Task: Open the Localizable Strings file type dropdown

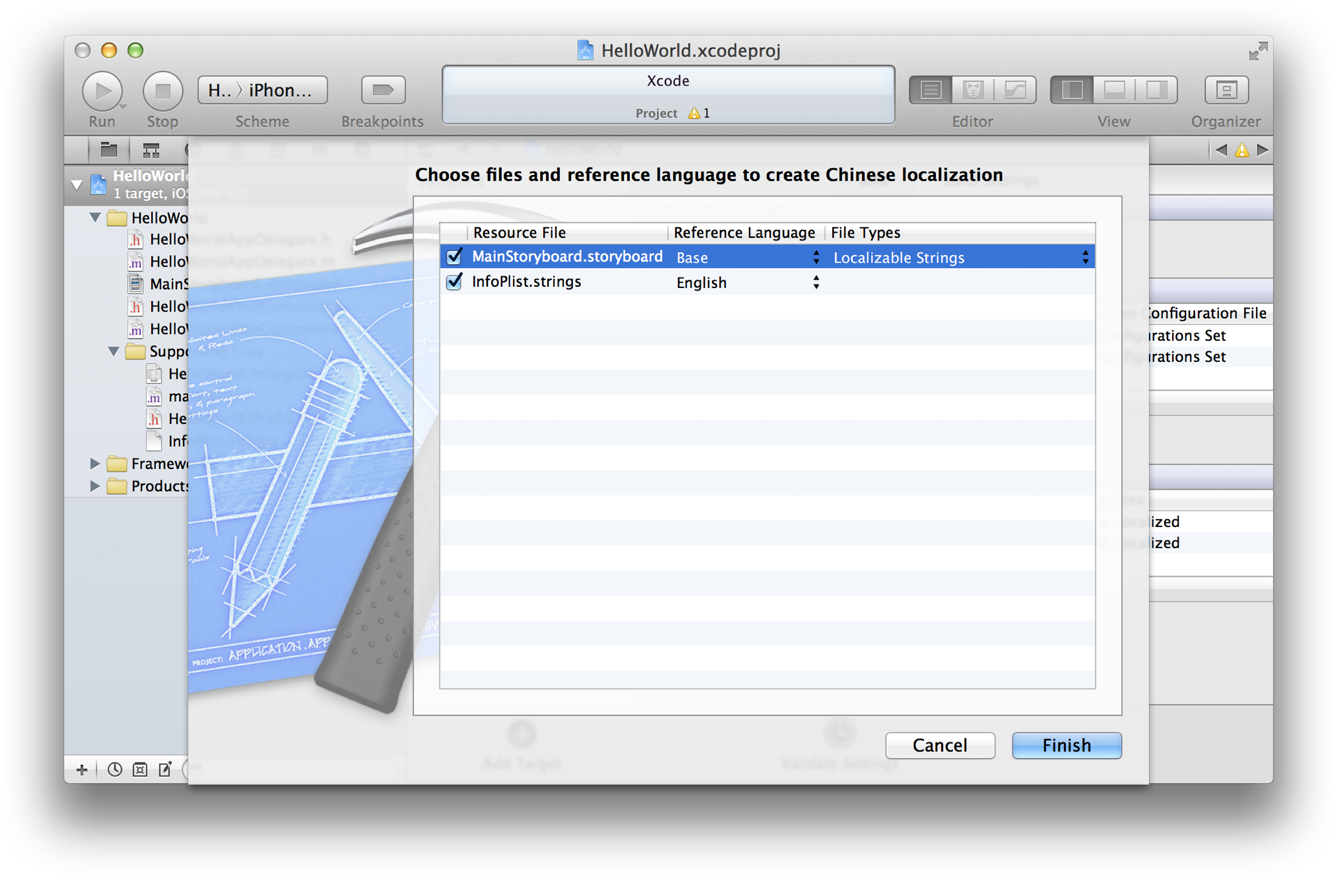Action: (x=1086, y=256)
